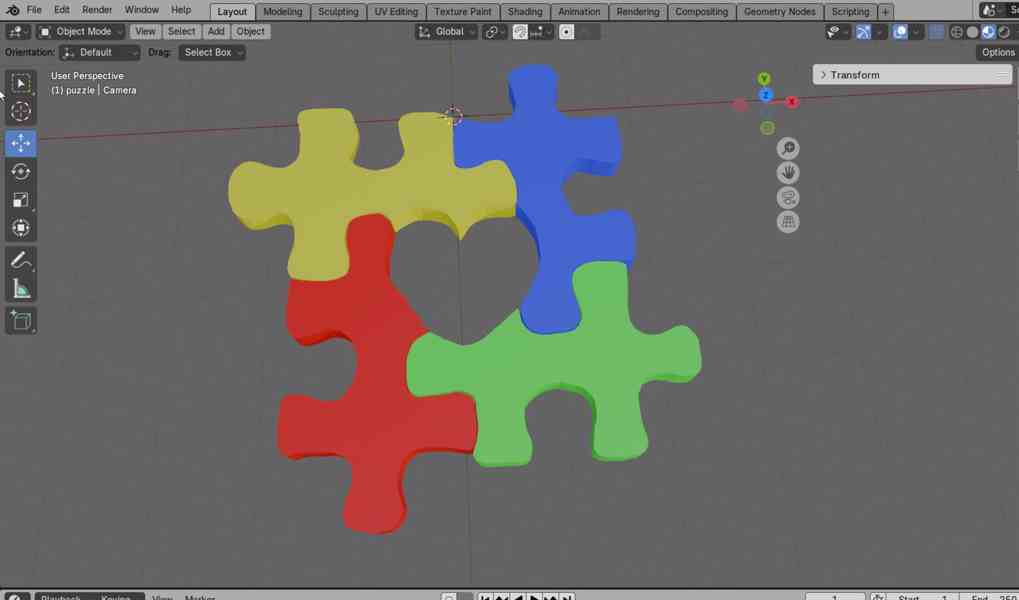Click the Add Cube tool
Viewport: 1019px width, 600px height.
coord(21,321)
